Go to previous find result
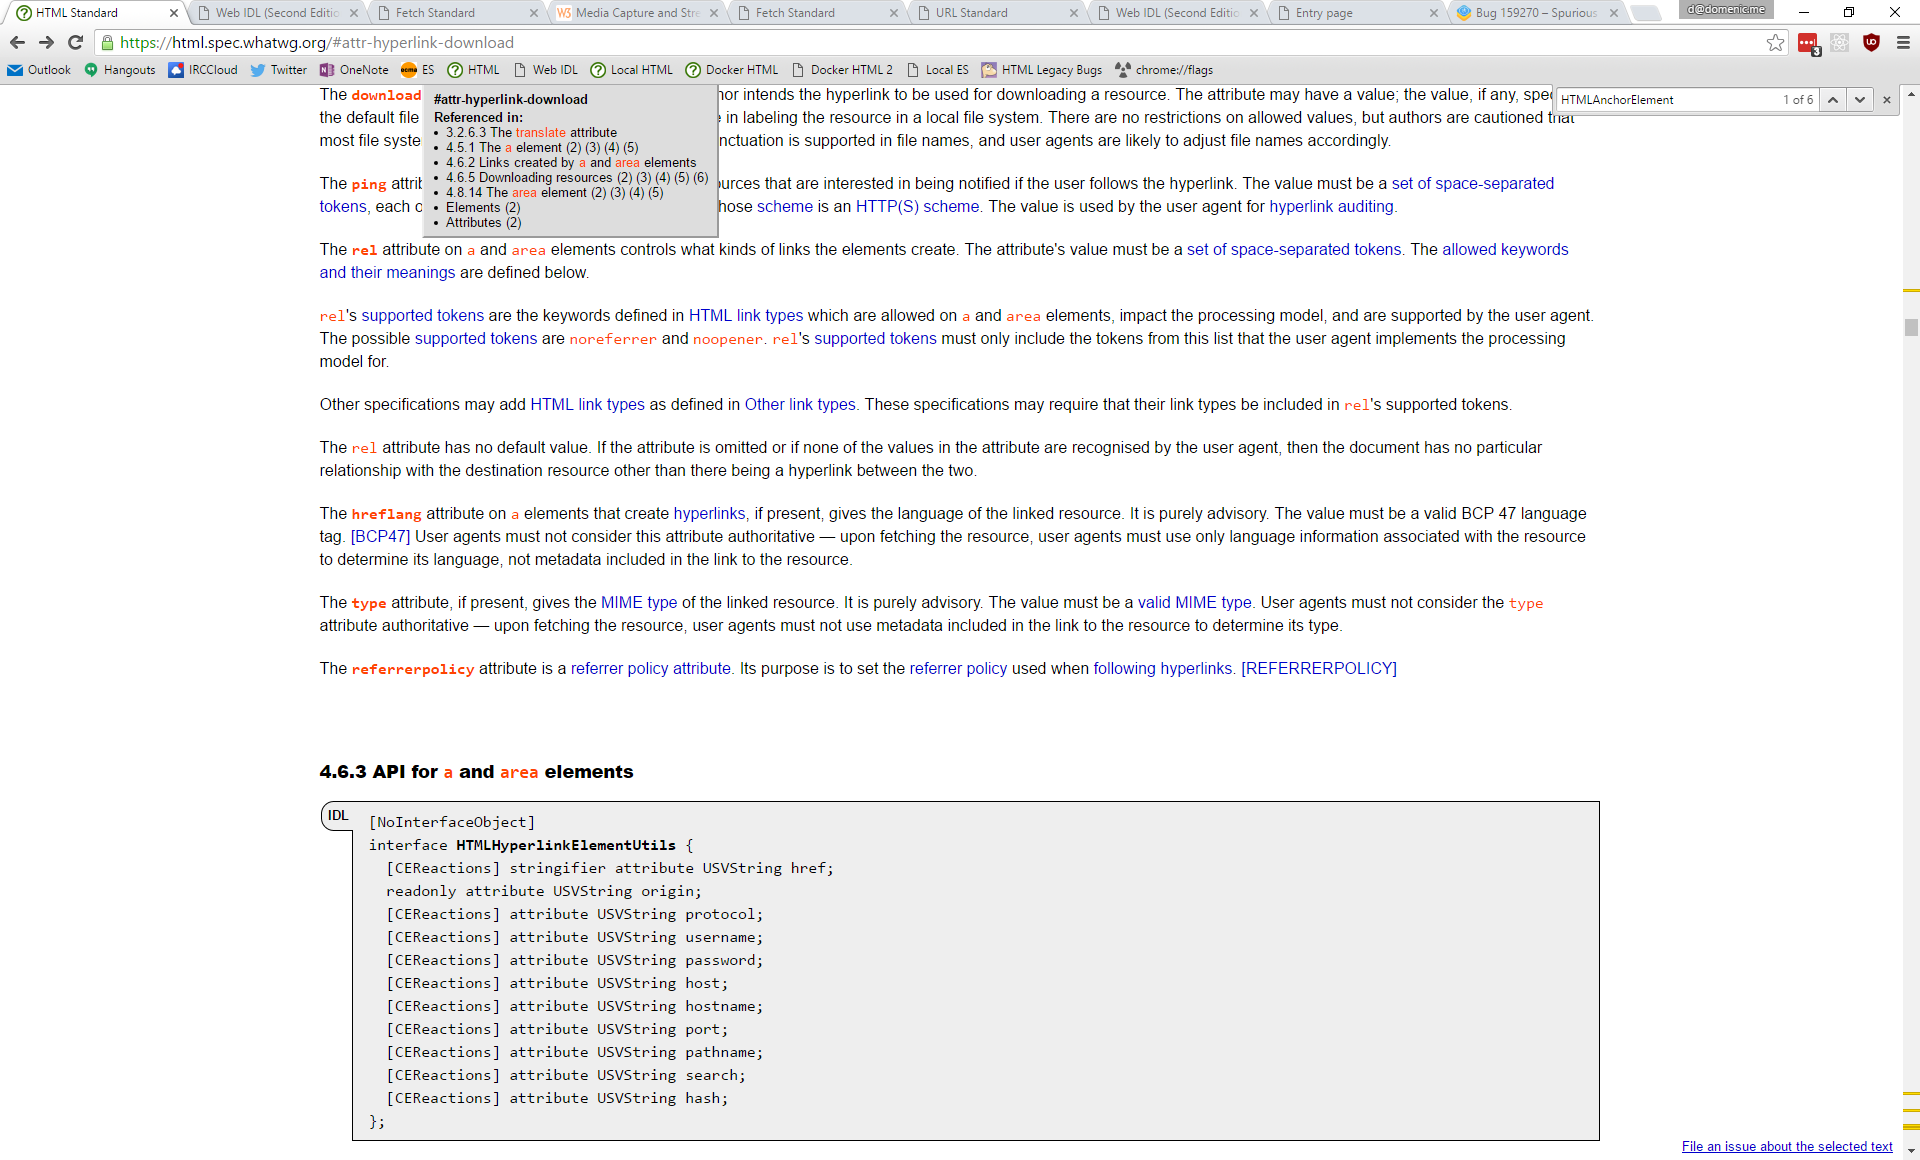Viewport: 1920px width, 1160px height. click(1832, 100)
